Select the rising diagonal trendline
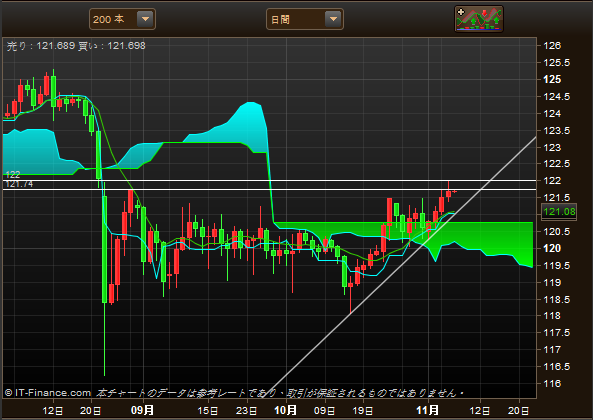The image size is (593, 420). pos(403,265)
